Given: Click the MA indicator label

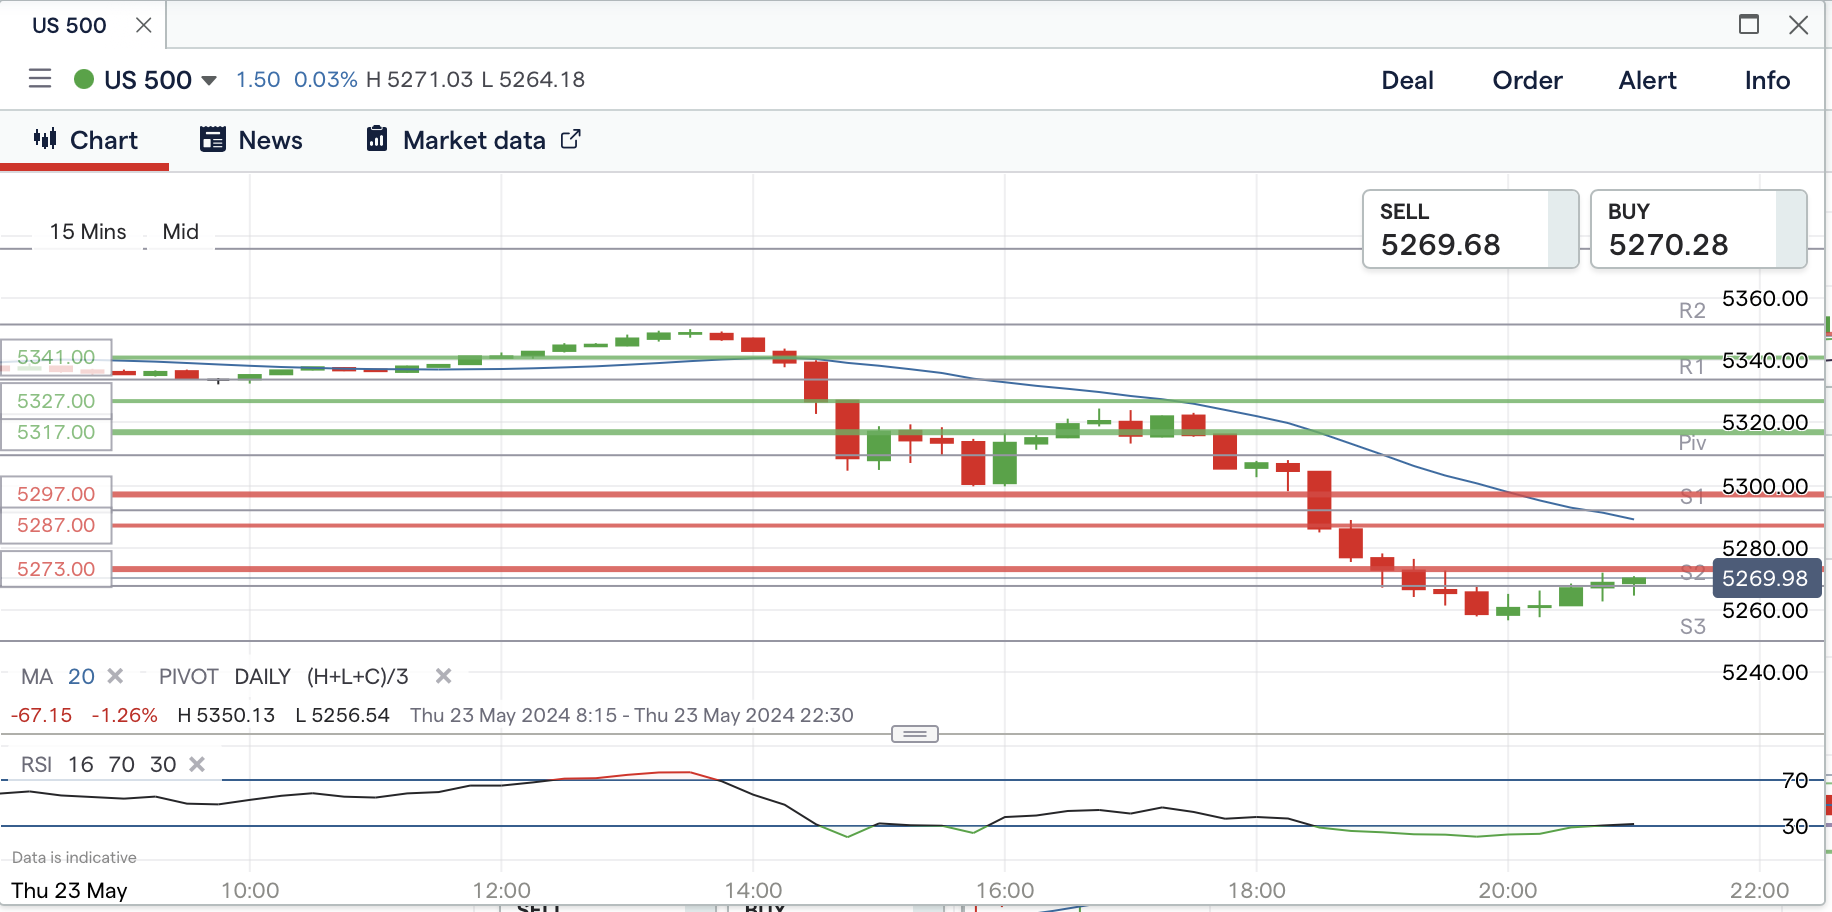Looking at the screenshot, I should coord(37,677).
